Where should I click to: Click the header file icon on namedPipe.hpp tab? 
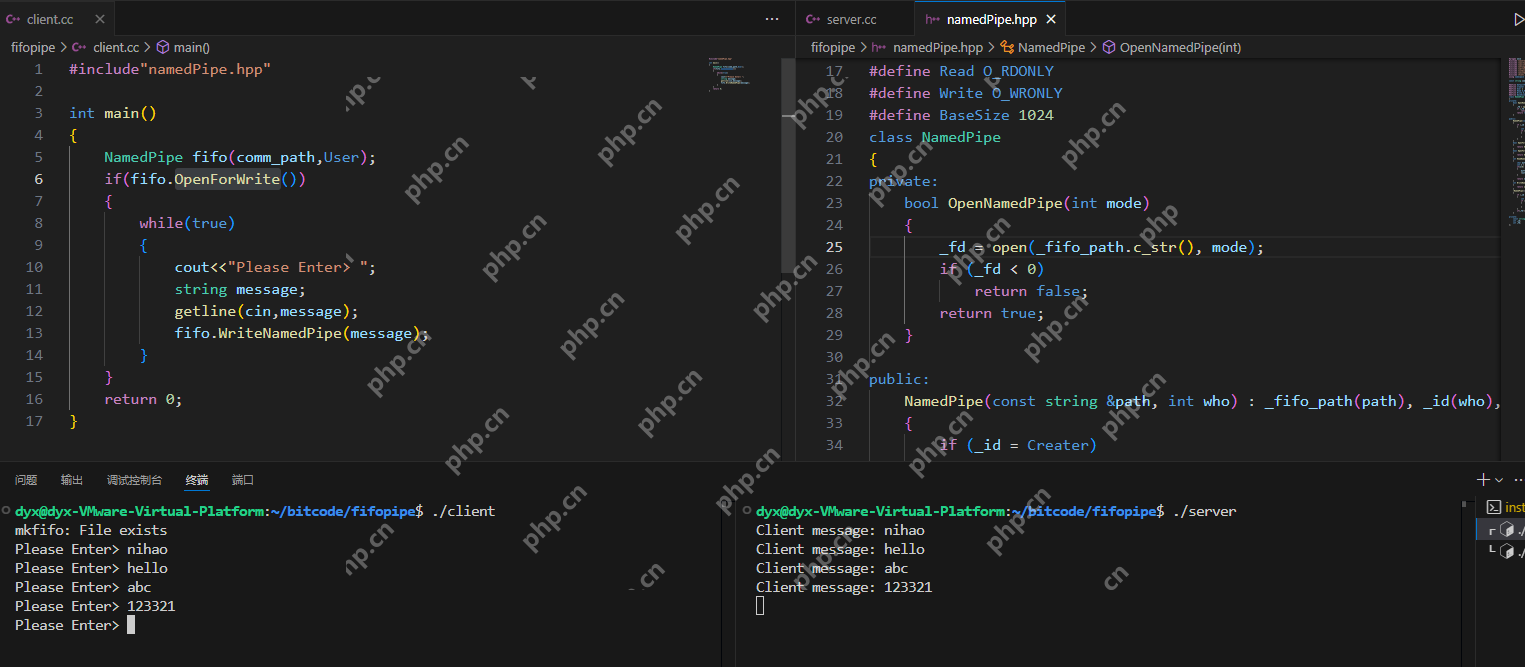point(932,19)
